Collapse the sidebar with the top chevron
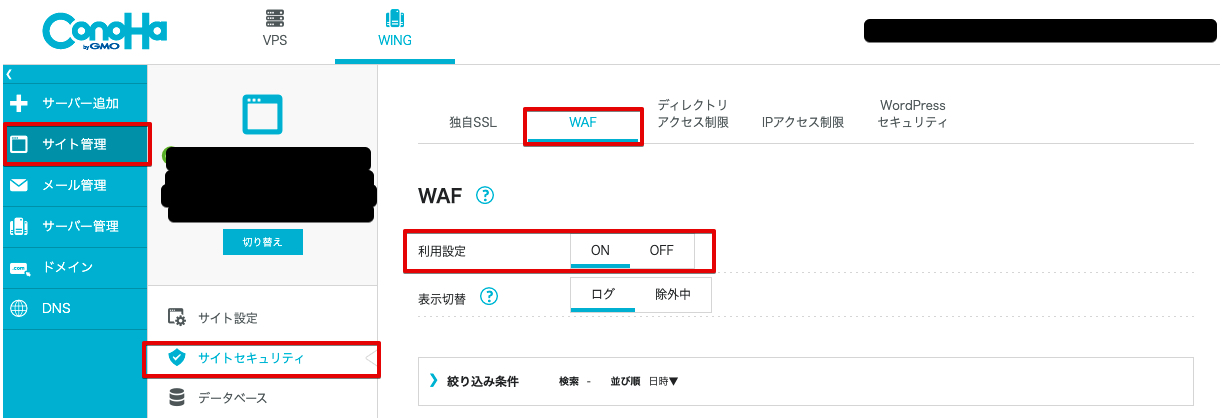Image resolution: width=1222 pixels, height=418 pixels. pyautogui.click(x=8, y=74)
